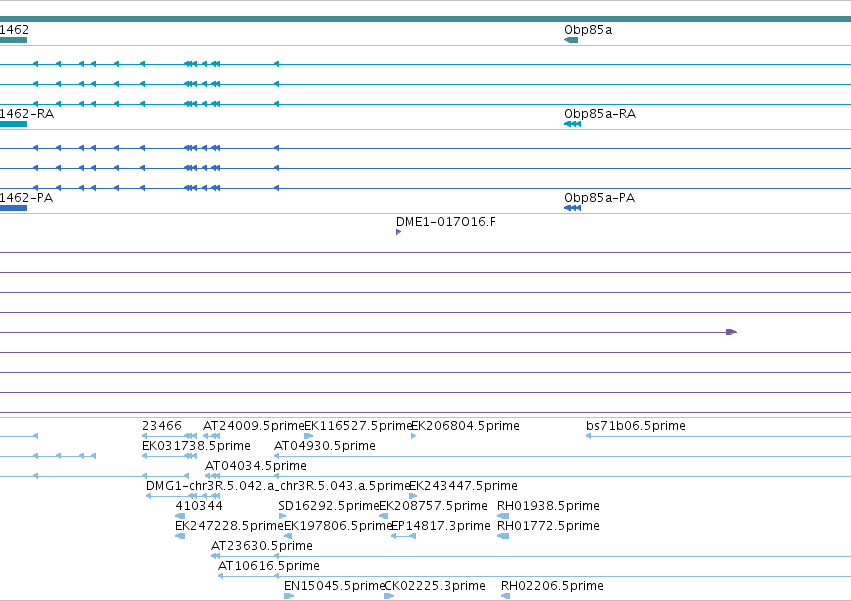Viewport: 851px width, 601px height.
Task: Select the EK247228.5prime feature glyph
Action: [180, 536]
